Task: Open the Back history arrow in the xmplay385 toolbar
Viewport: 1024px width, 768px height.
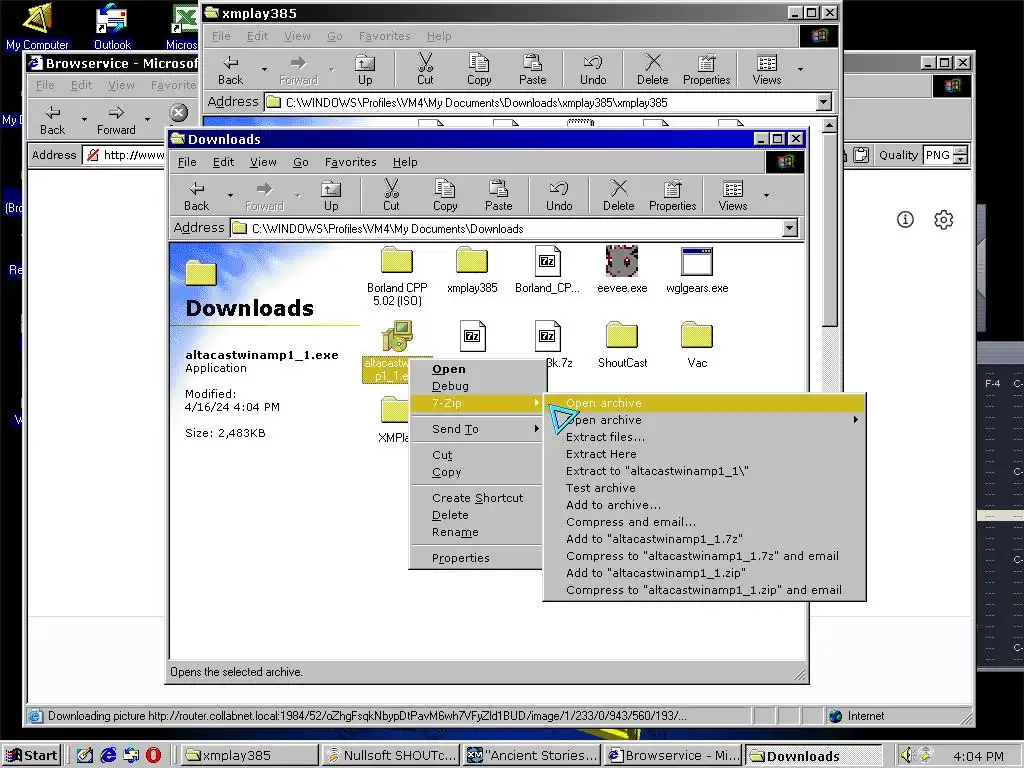Action: [x=264, y=69]
